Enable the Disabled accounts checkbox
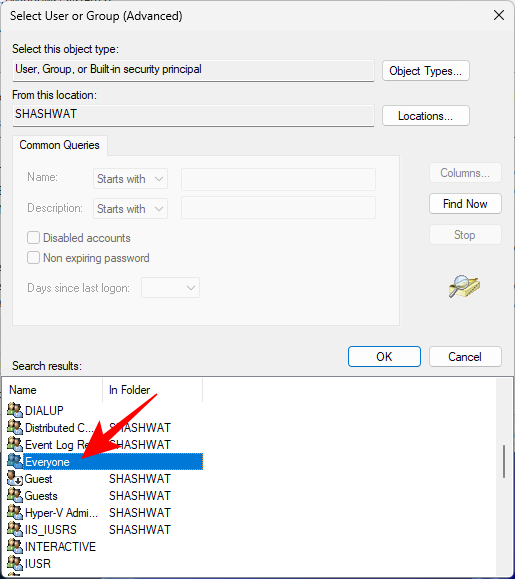 pyautogui.click(x=33, y=238)
